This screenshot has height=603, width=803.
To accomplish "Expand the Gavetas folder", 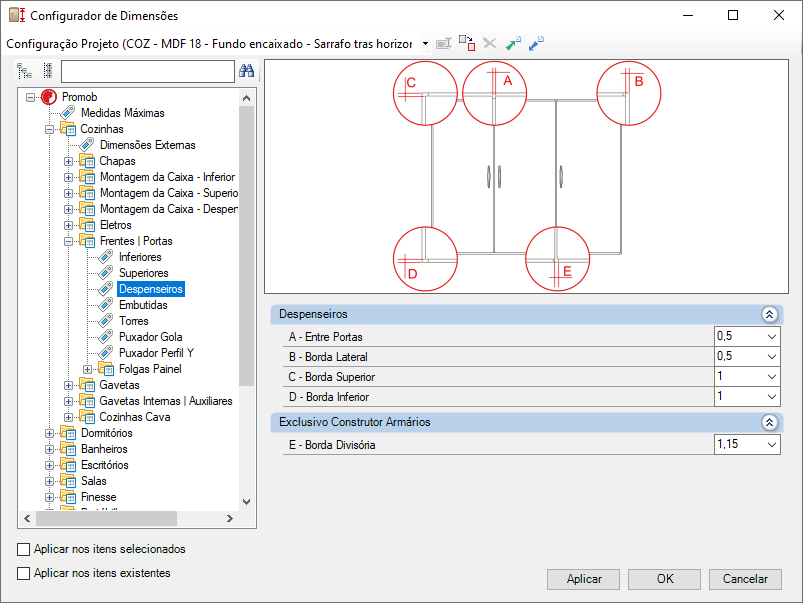I will (x=68, y=385).
